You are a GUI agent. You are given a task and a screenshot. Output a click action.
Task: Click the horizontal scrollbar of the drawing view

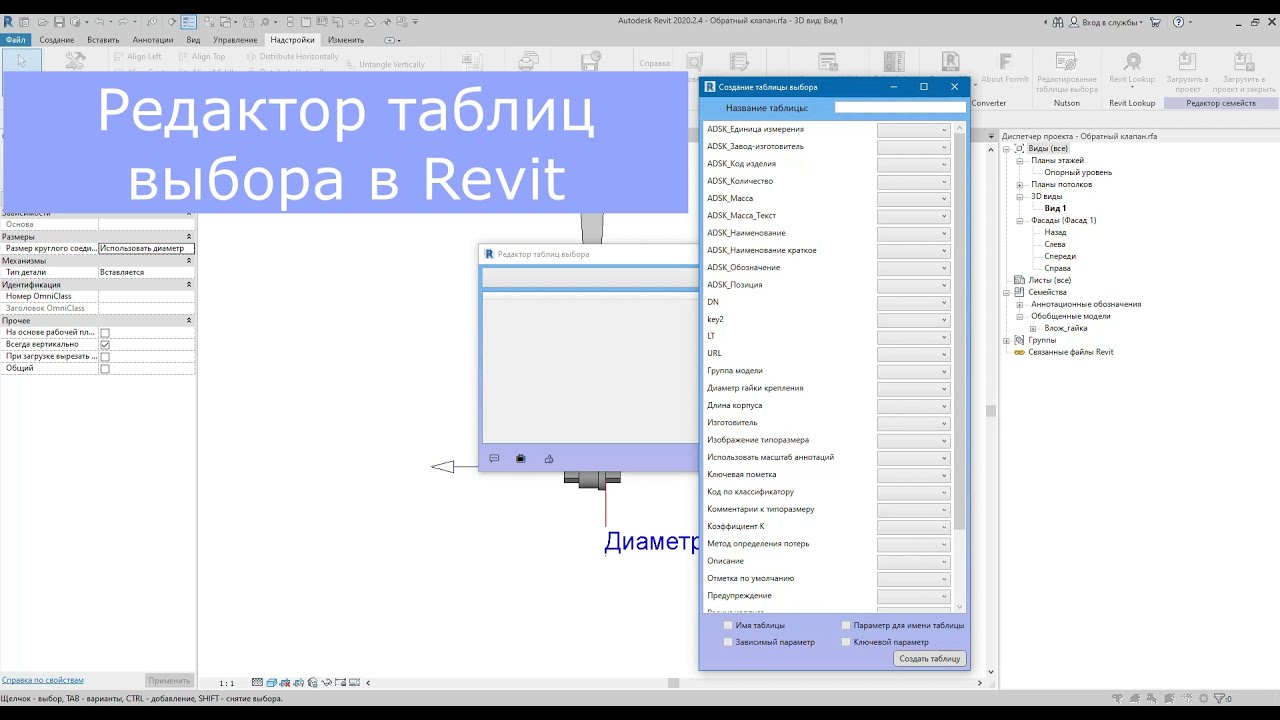[x=675, y=683]
